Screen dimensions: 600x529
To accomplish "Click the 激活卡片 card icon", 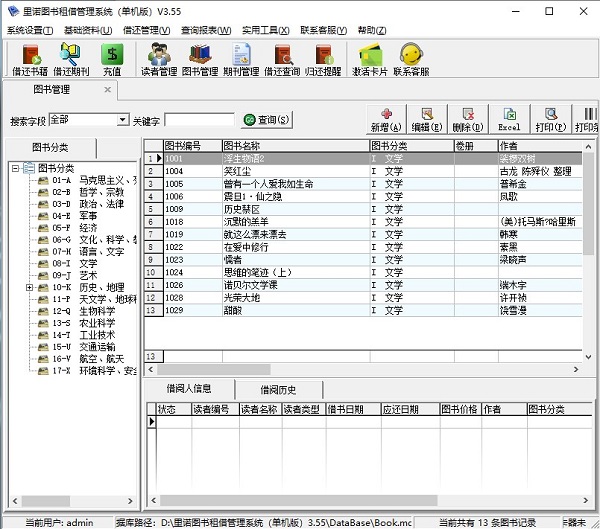I will click(370, 59).
